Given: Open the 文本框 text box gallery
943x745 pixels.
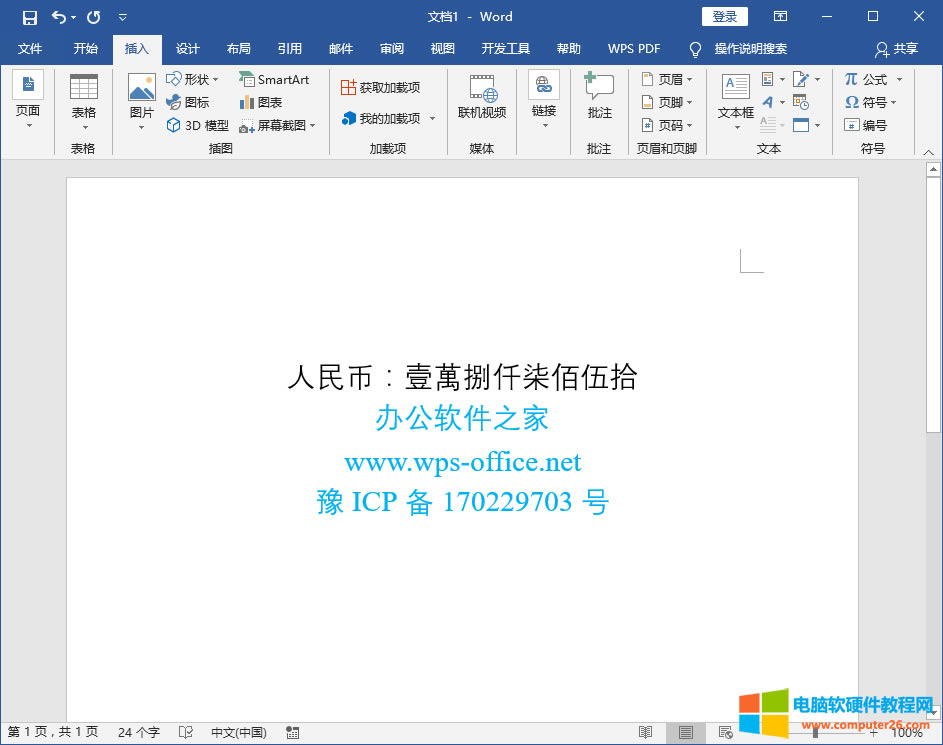Looking at the screenshot, I should 736,102.
